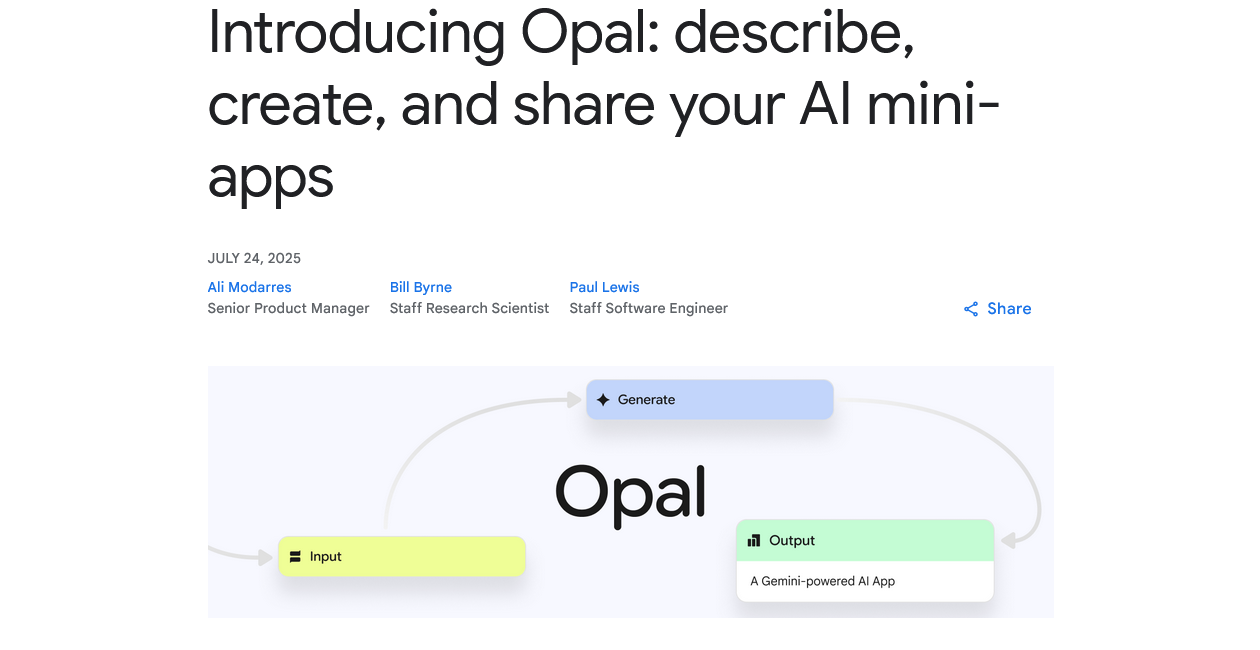Screen dimensions: 1260x650
Task: Open Bill Byrne author profile
Action: [x=420, y=287]
